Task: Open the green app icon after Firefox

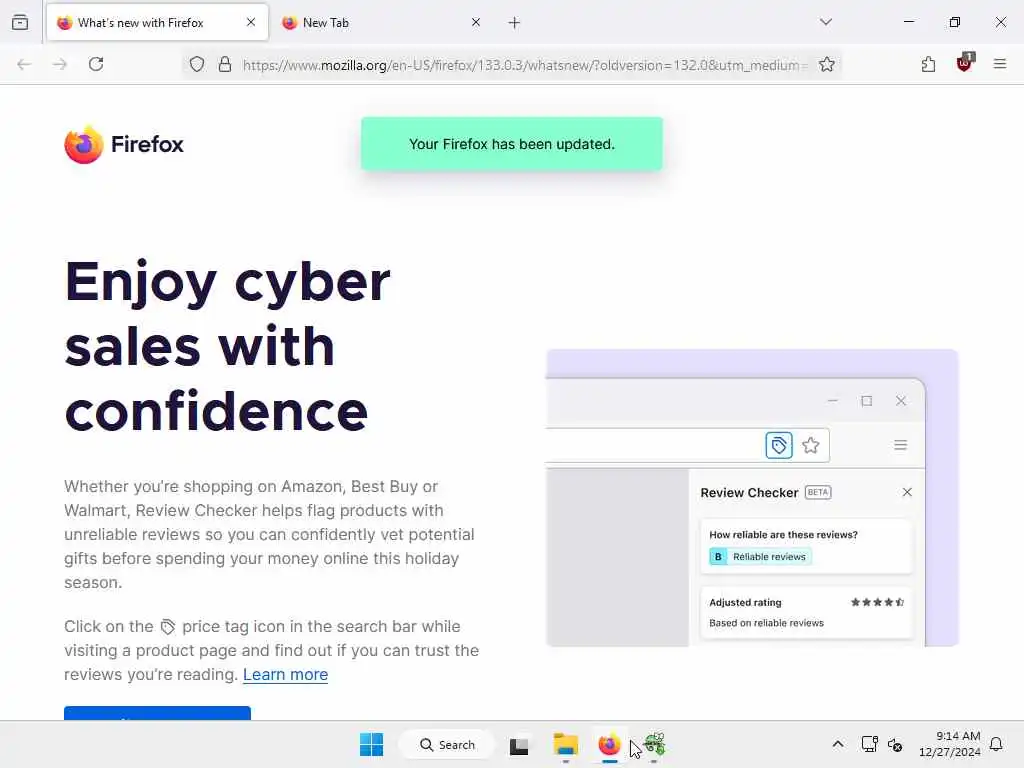Action: (654, 745)
